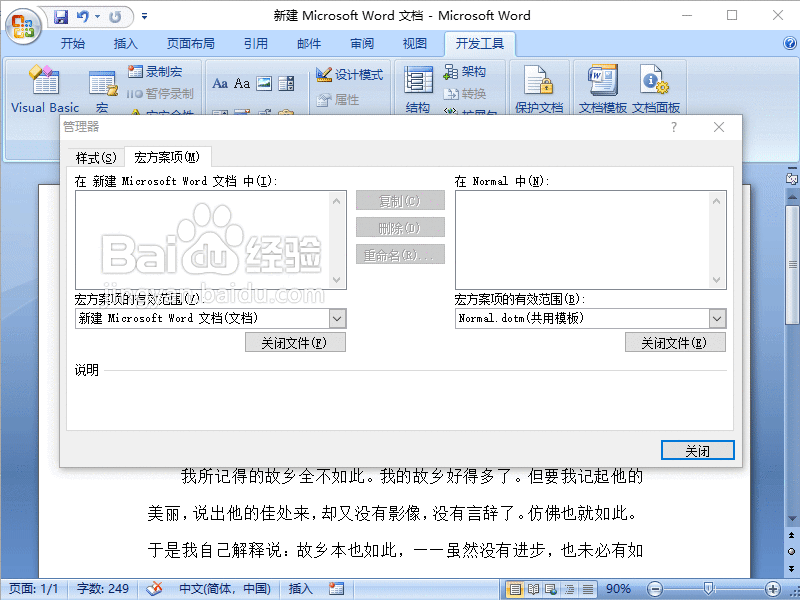Click the document vertical scrollbar thumb
Viewport: 800px width, 600px height.
point(792,264)
